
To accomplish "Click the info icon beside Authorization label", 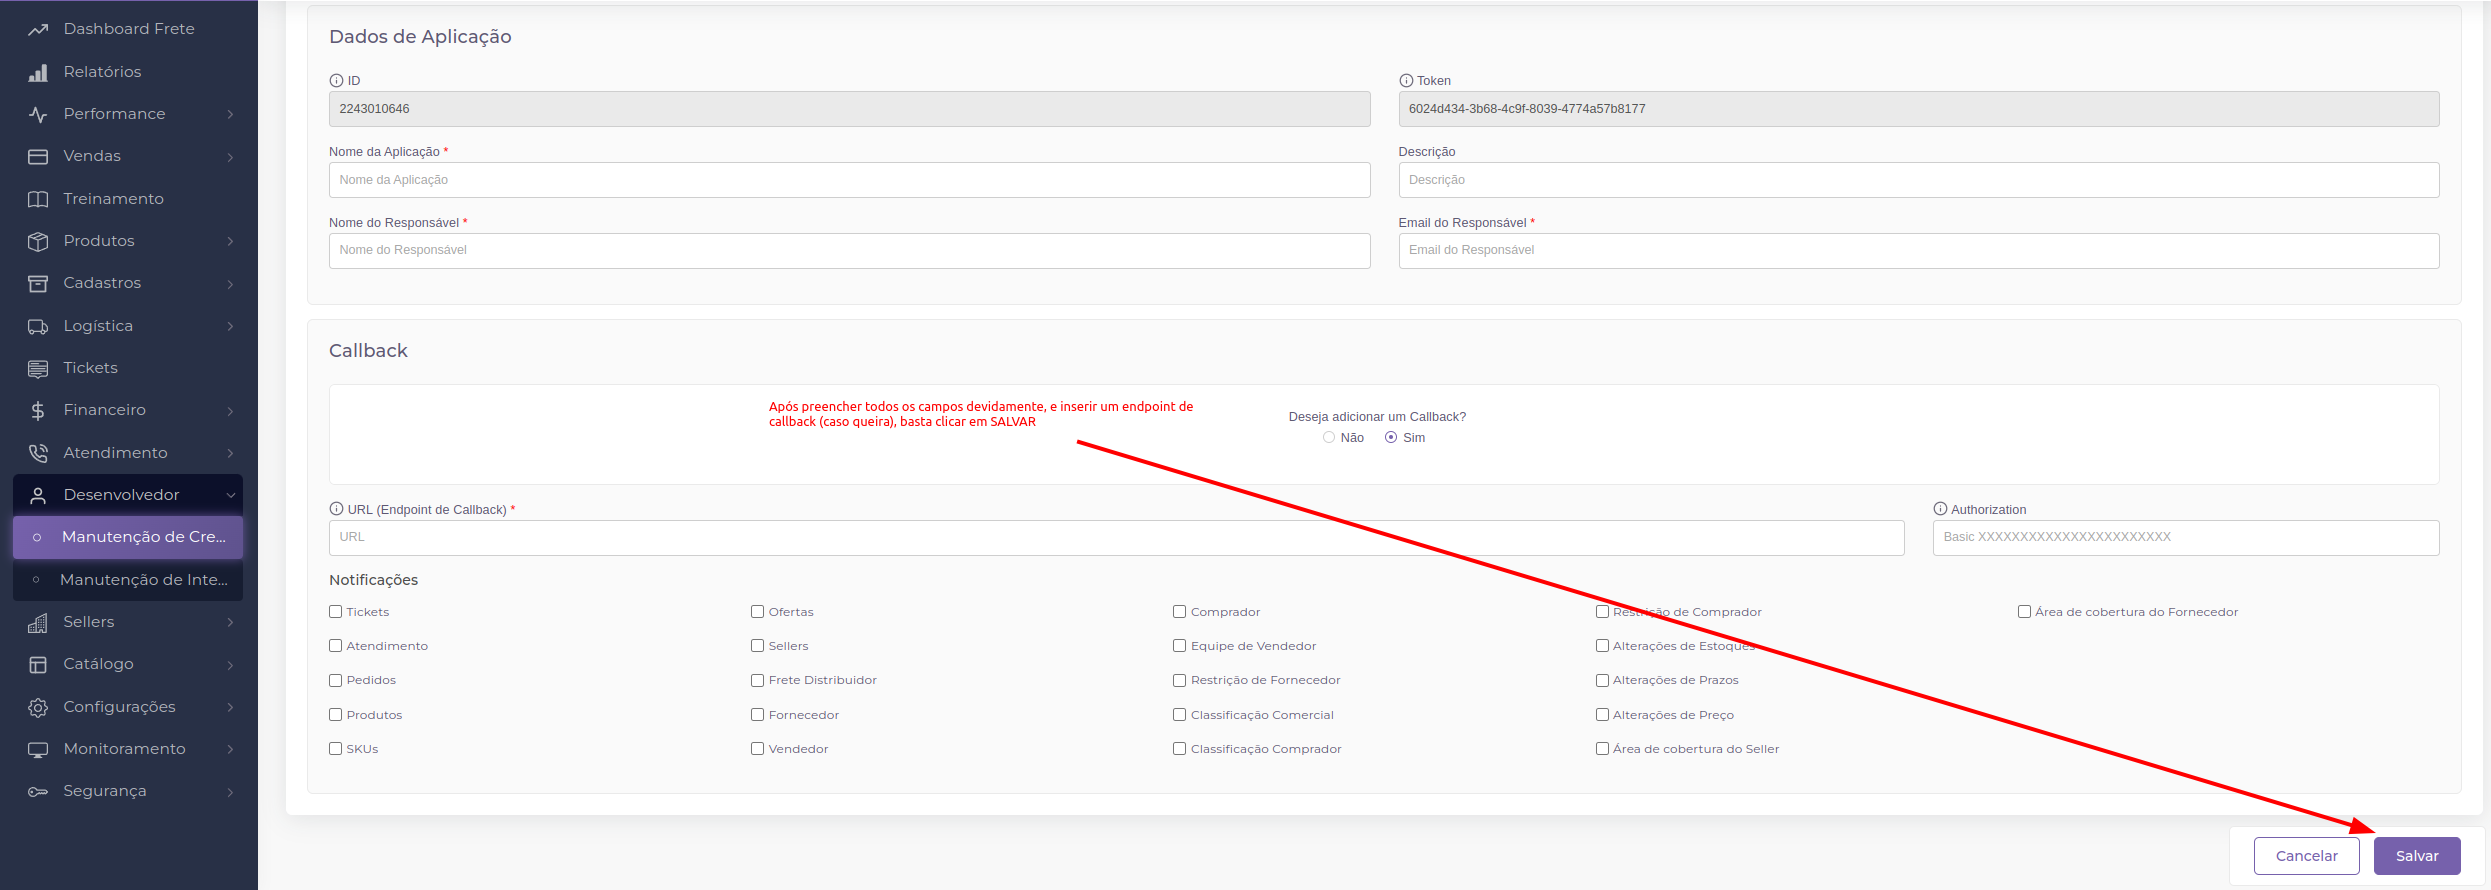I will (1939, 509).
